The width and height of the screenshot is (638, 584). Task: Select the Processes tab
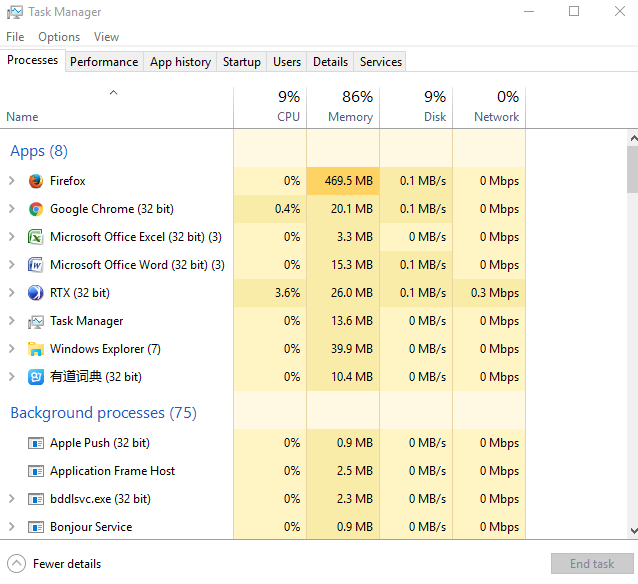coord(33,60)
